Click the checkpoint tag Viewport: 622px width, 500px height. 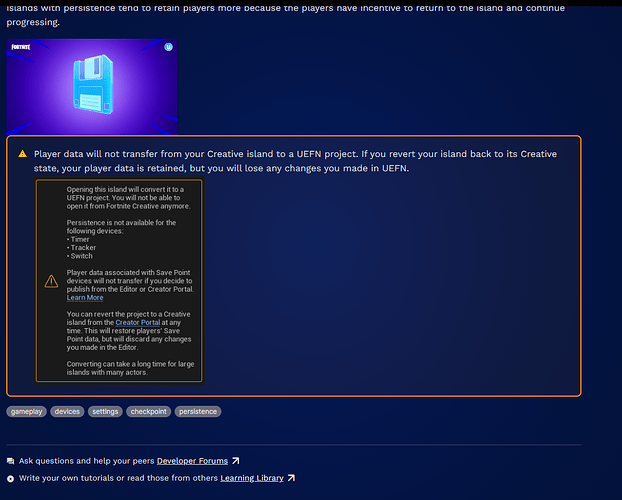(147, 411)
